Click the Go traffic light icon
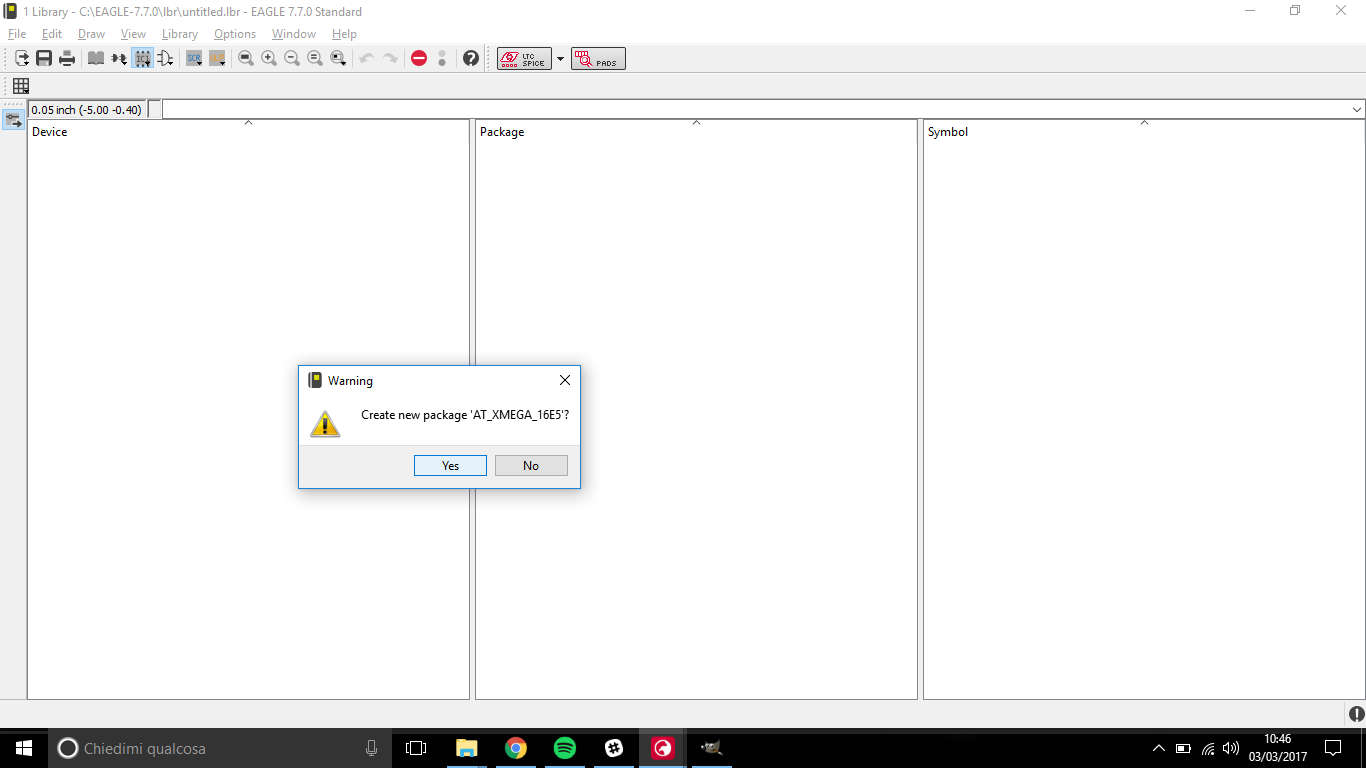 point(442,58)
